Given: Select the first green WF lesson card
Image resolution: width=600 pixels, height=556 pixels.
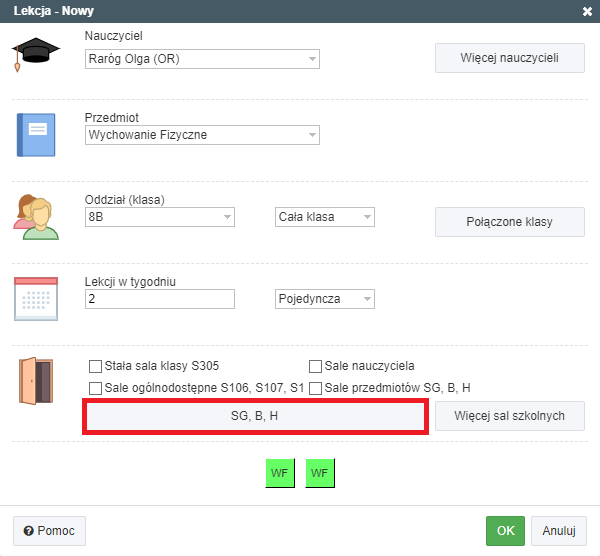Looking at the screenshot, I should tap(280, 473).
